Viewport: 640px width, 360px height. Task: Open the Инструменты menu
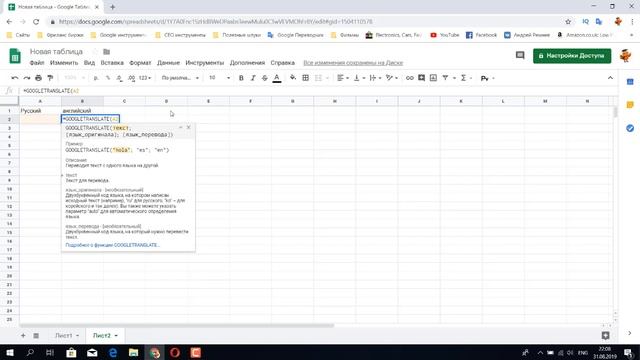pyautogui.click(x=204, y=63)
